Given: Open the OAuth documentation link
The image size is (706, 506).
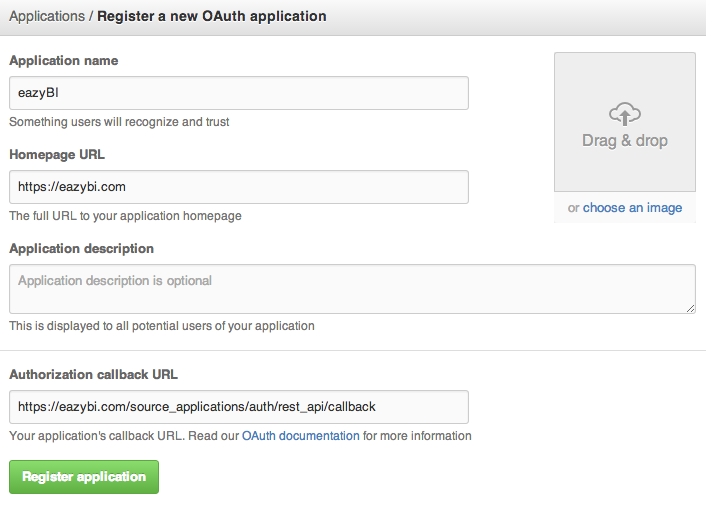Looking at the screenshot, I should tap(301, 436).
